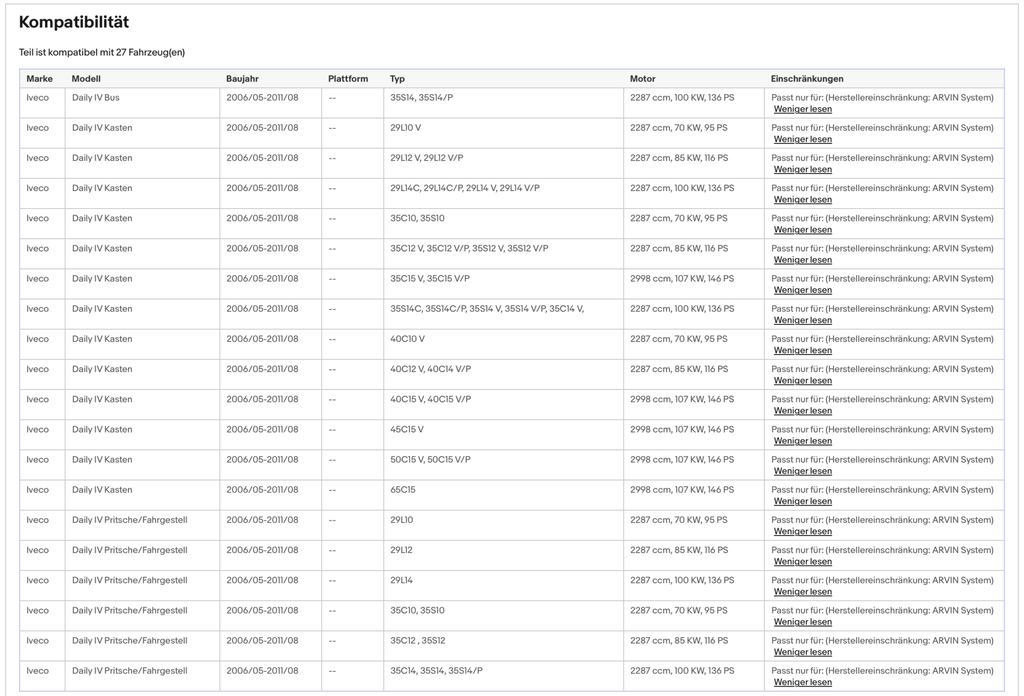Collapse restrictions via Weniger lesen, Daily IV Bus row
Viewport: 1024px width, 696px height.
803,109
